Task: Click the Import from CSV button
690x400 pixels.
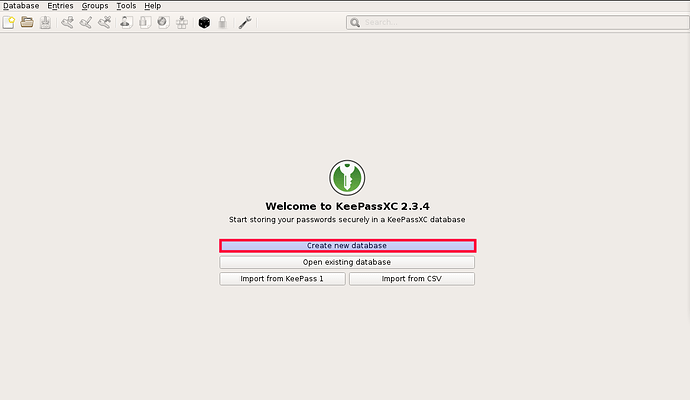Action: [x=411, y=279]
